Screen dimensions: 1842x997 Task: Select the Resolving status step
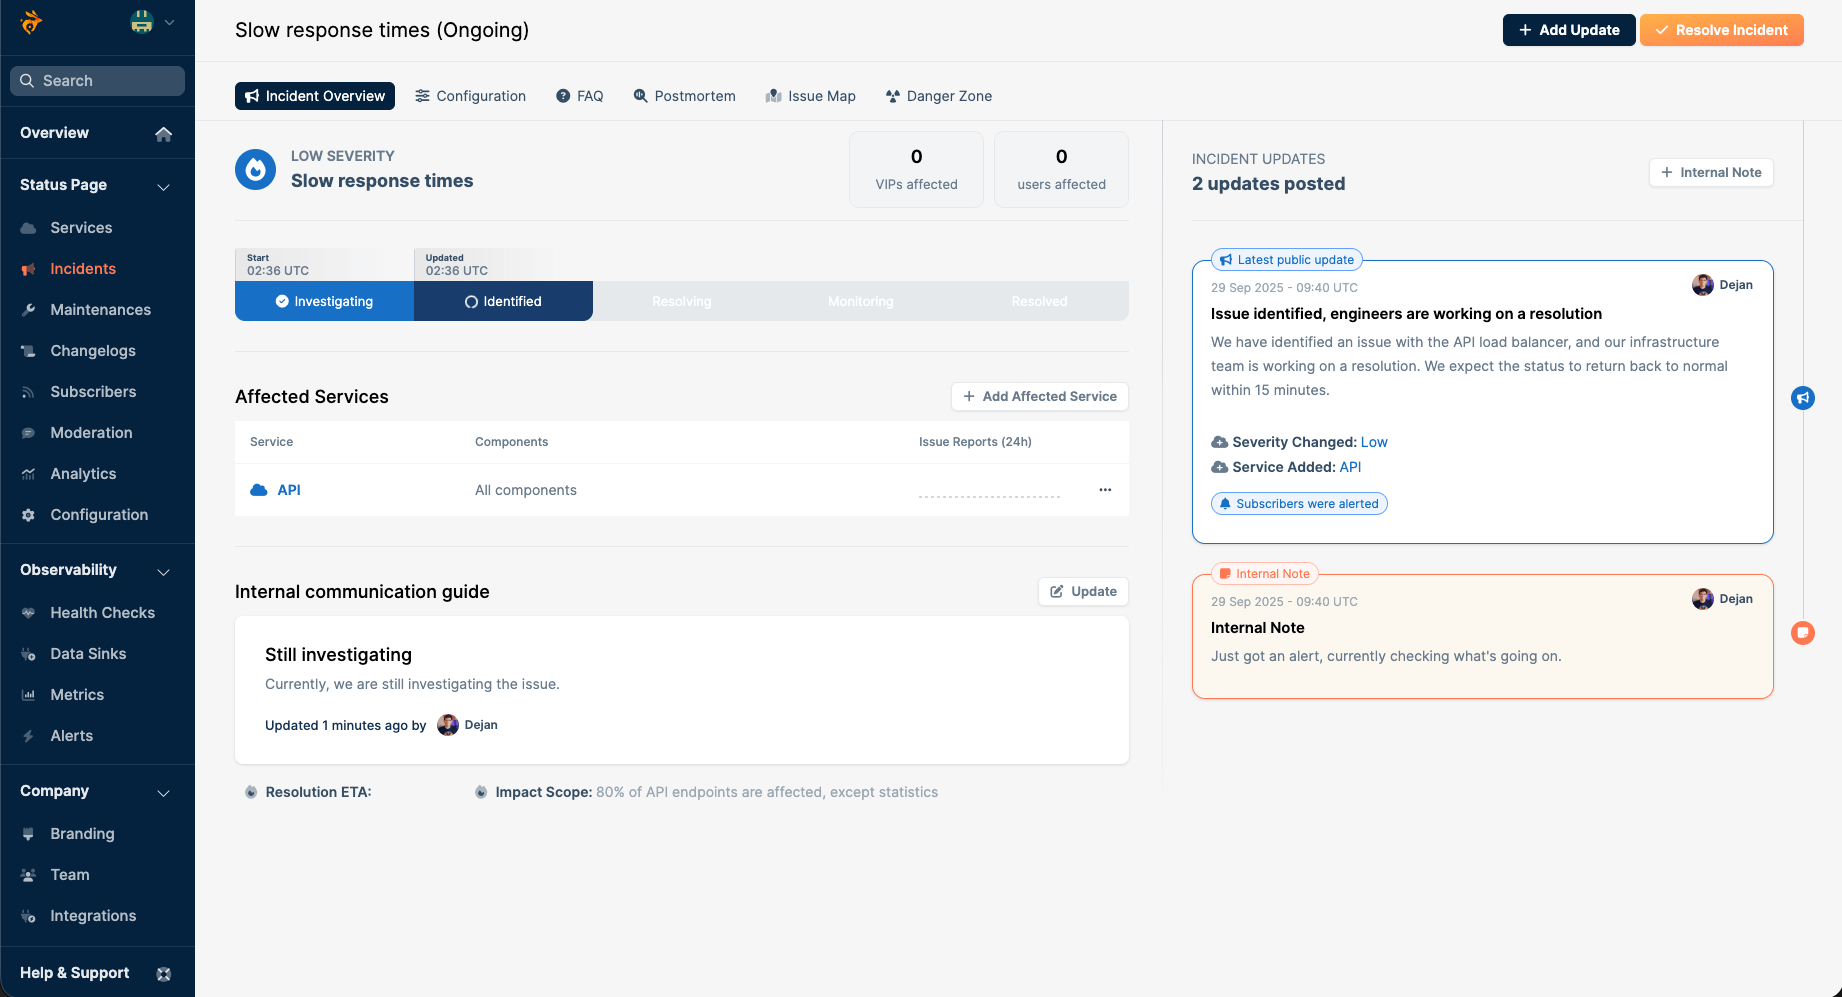click(x=681, y=301)
